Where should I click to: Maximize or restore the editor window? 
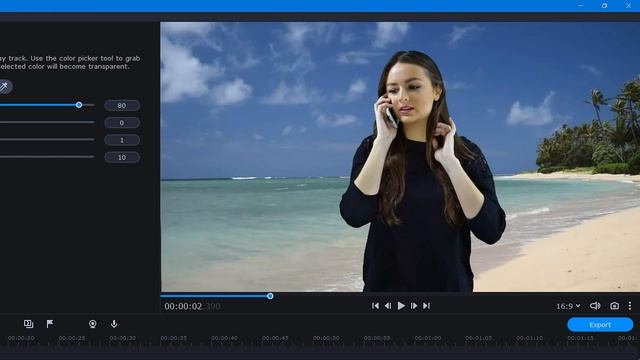604,6
